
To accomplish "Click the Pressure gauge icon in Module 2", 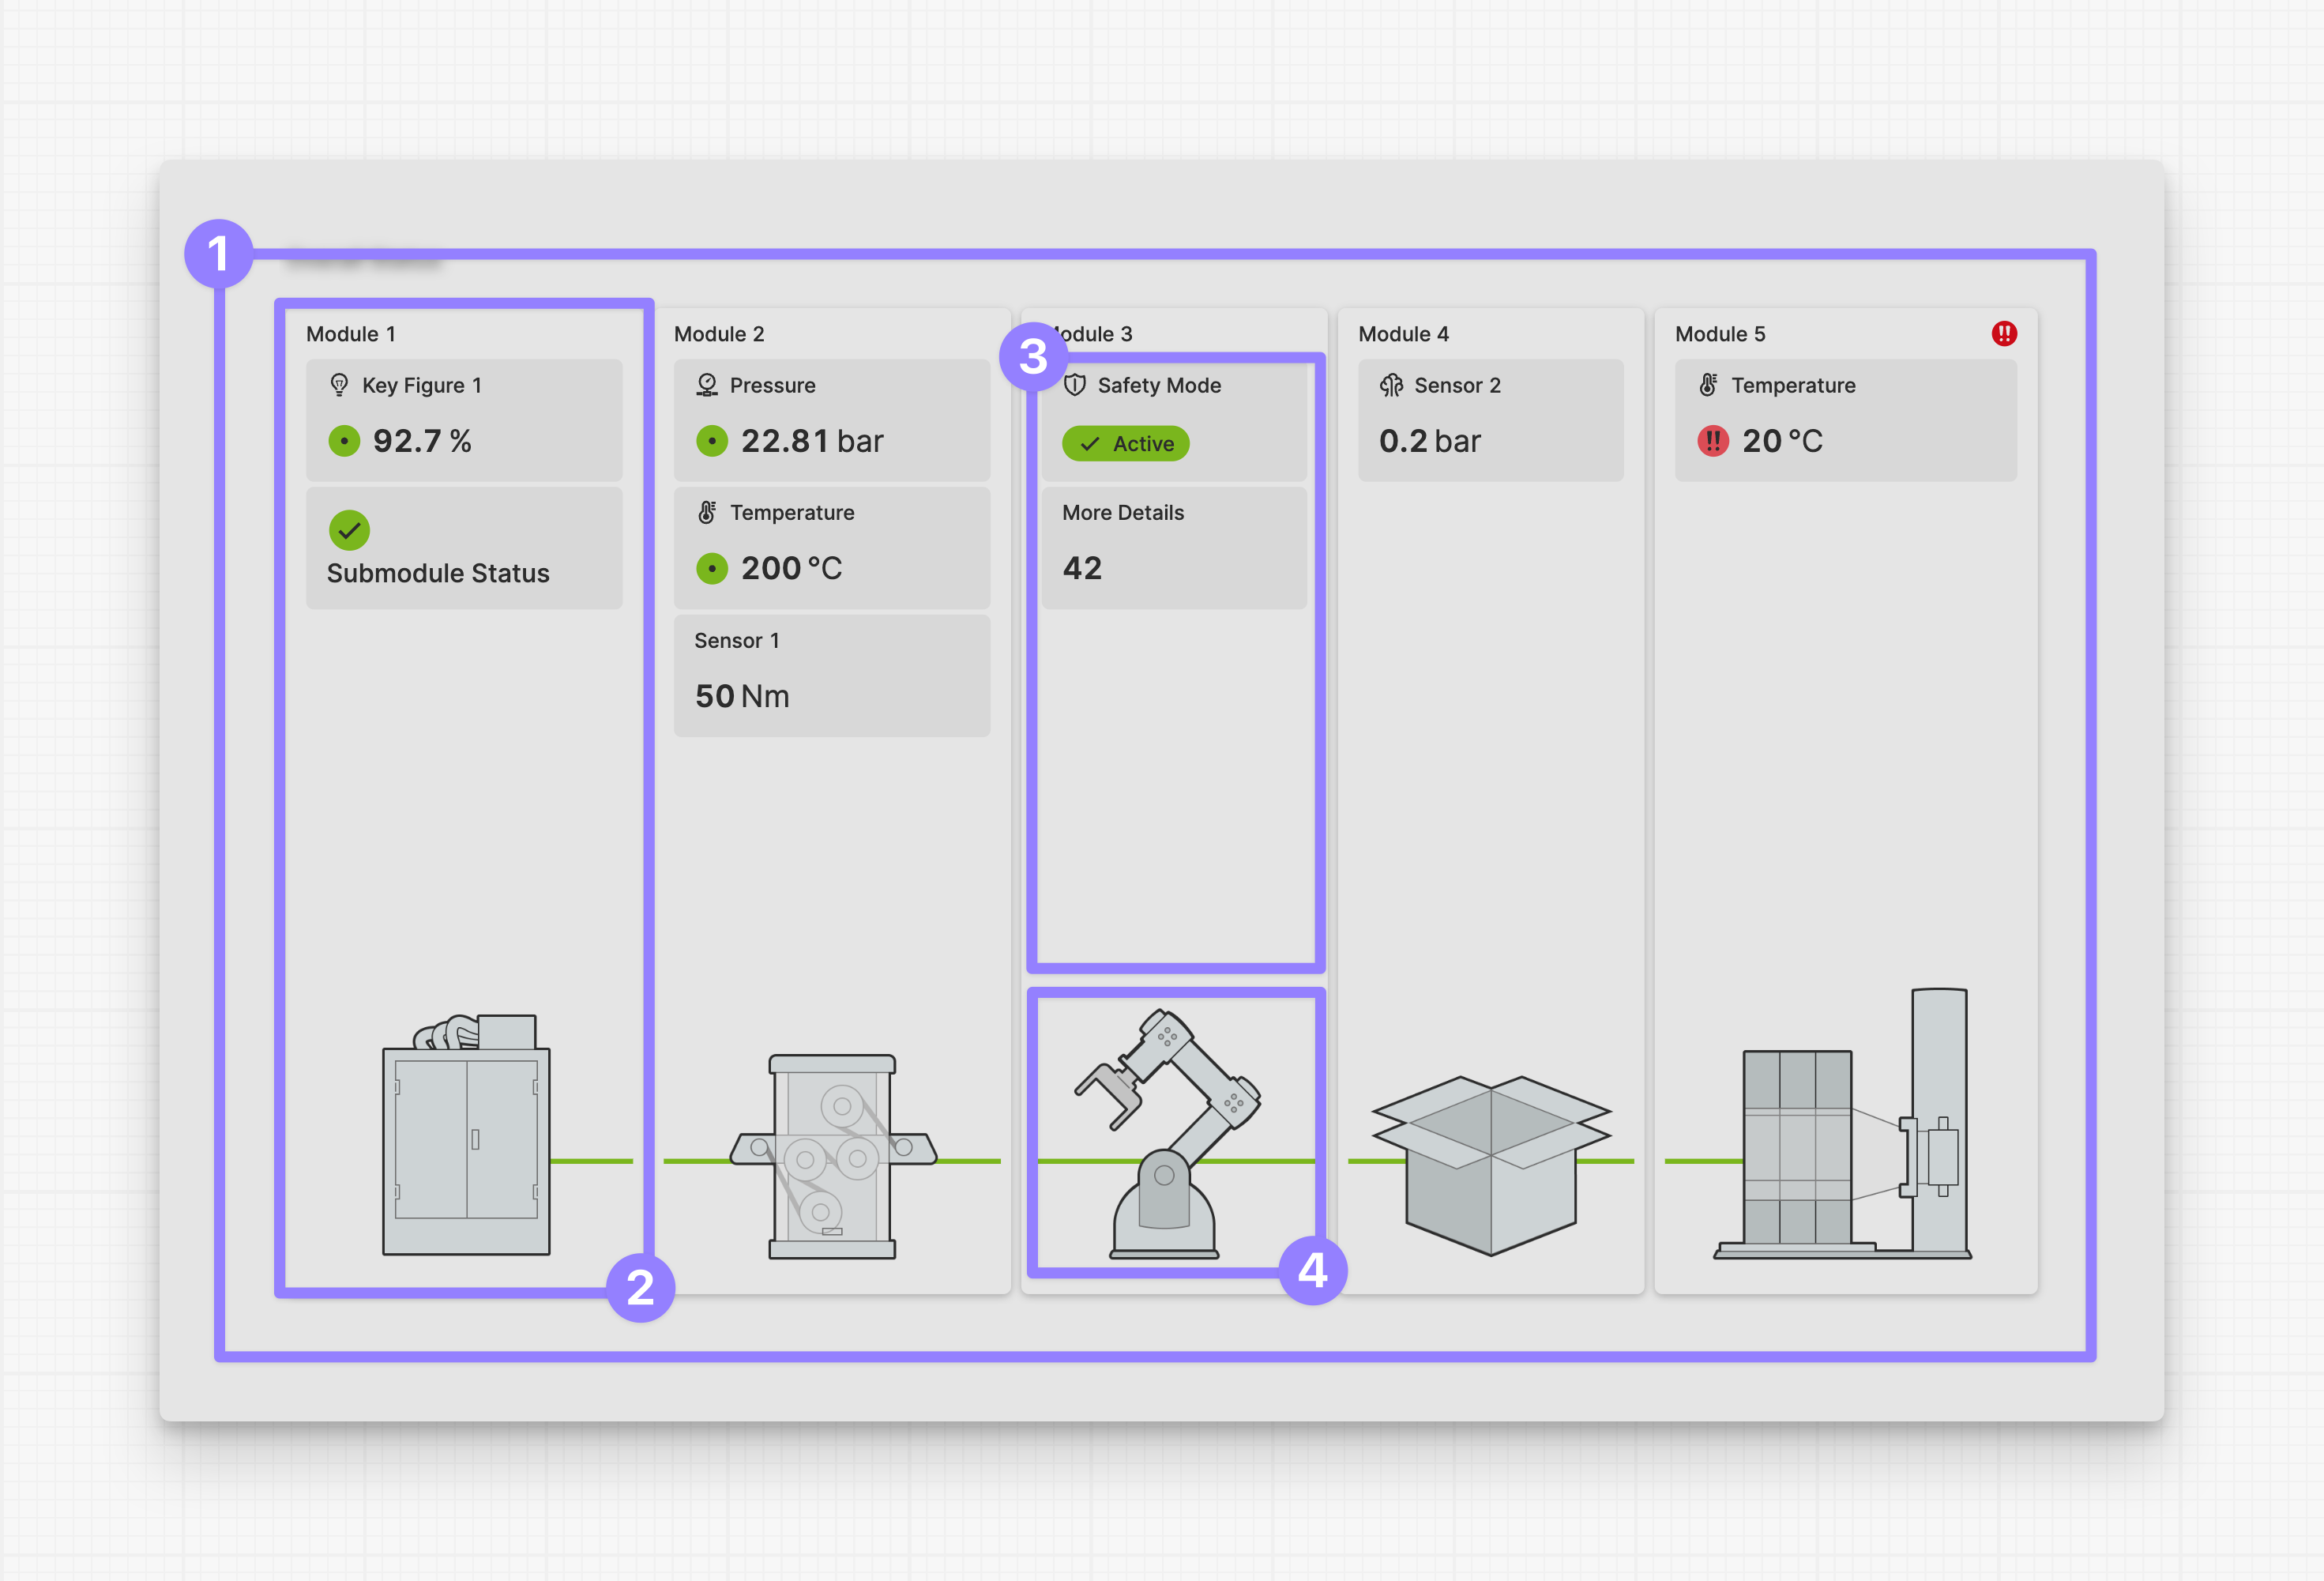I will tap(707, 385).
